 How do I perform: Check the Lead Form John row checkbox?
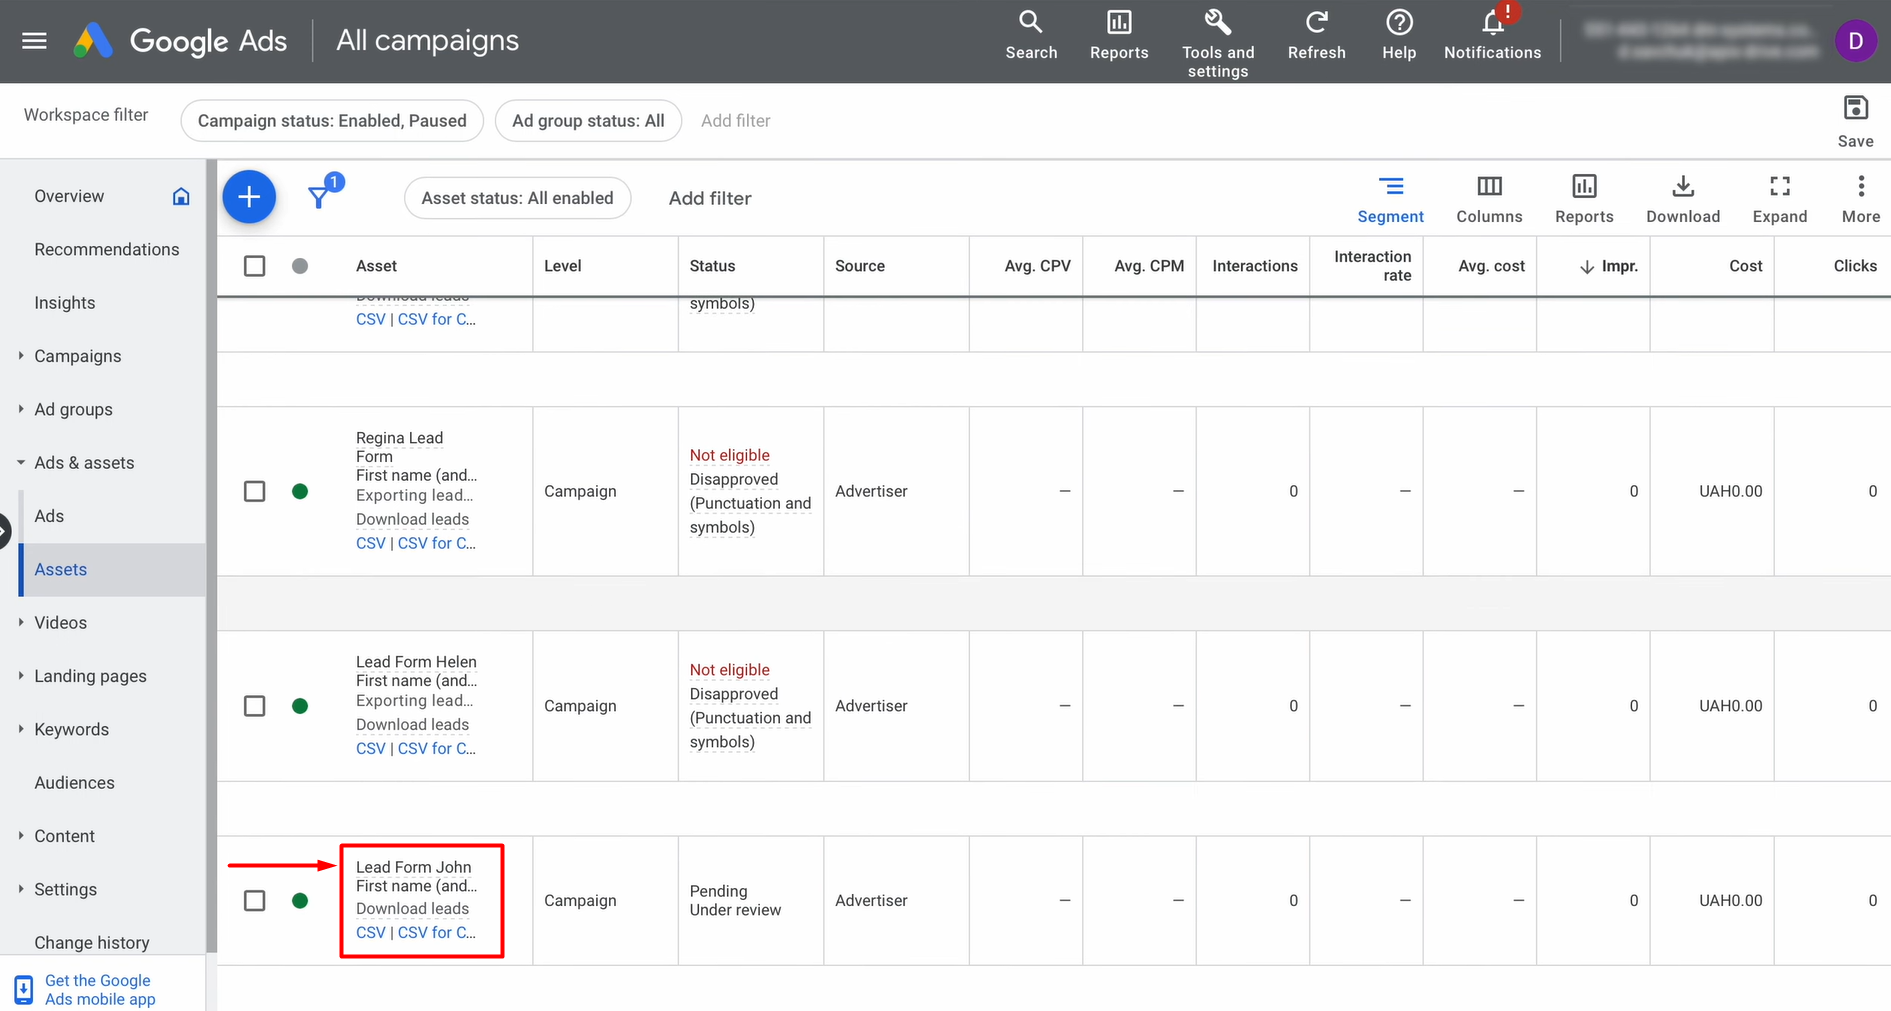coord(255,900)
